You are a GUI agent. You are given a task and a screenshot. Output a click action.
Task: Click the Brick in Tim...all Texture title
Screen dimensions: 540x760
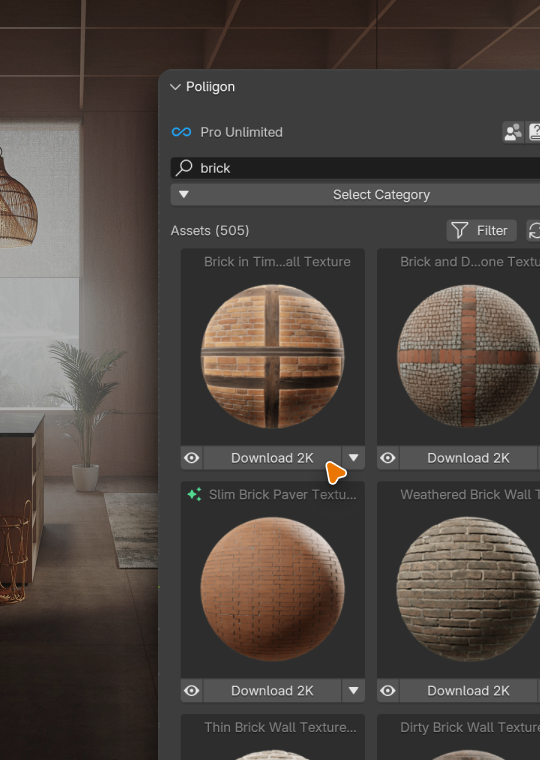point(277,262)
